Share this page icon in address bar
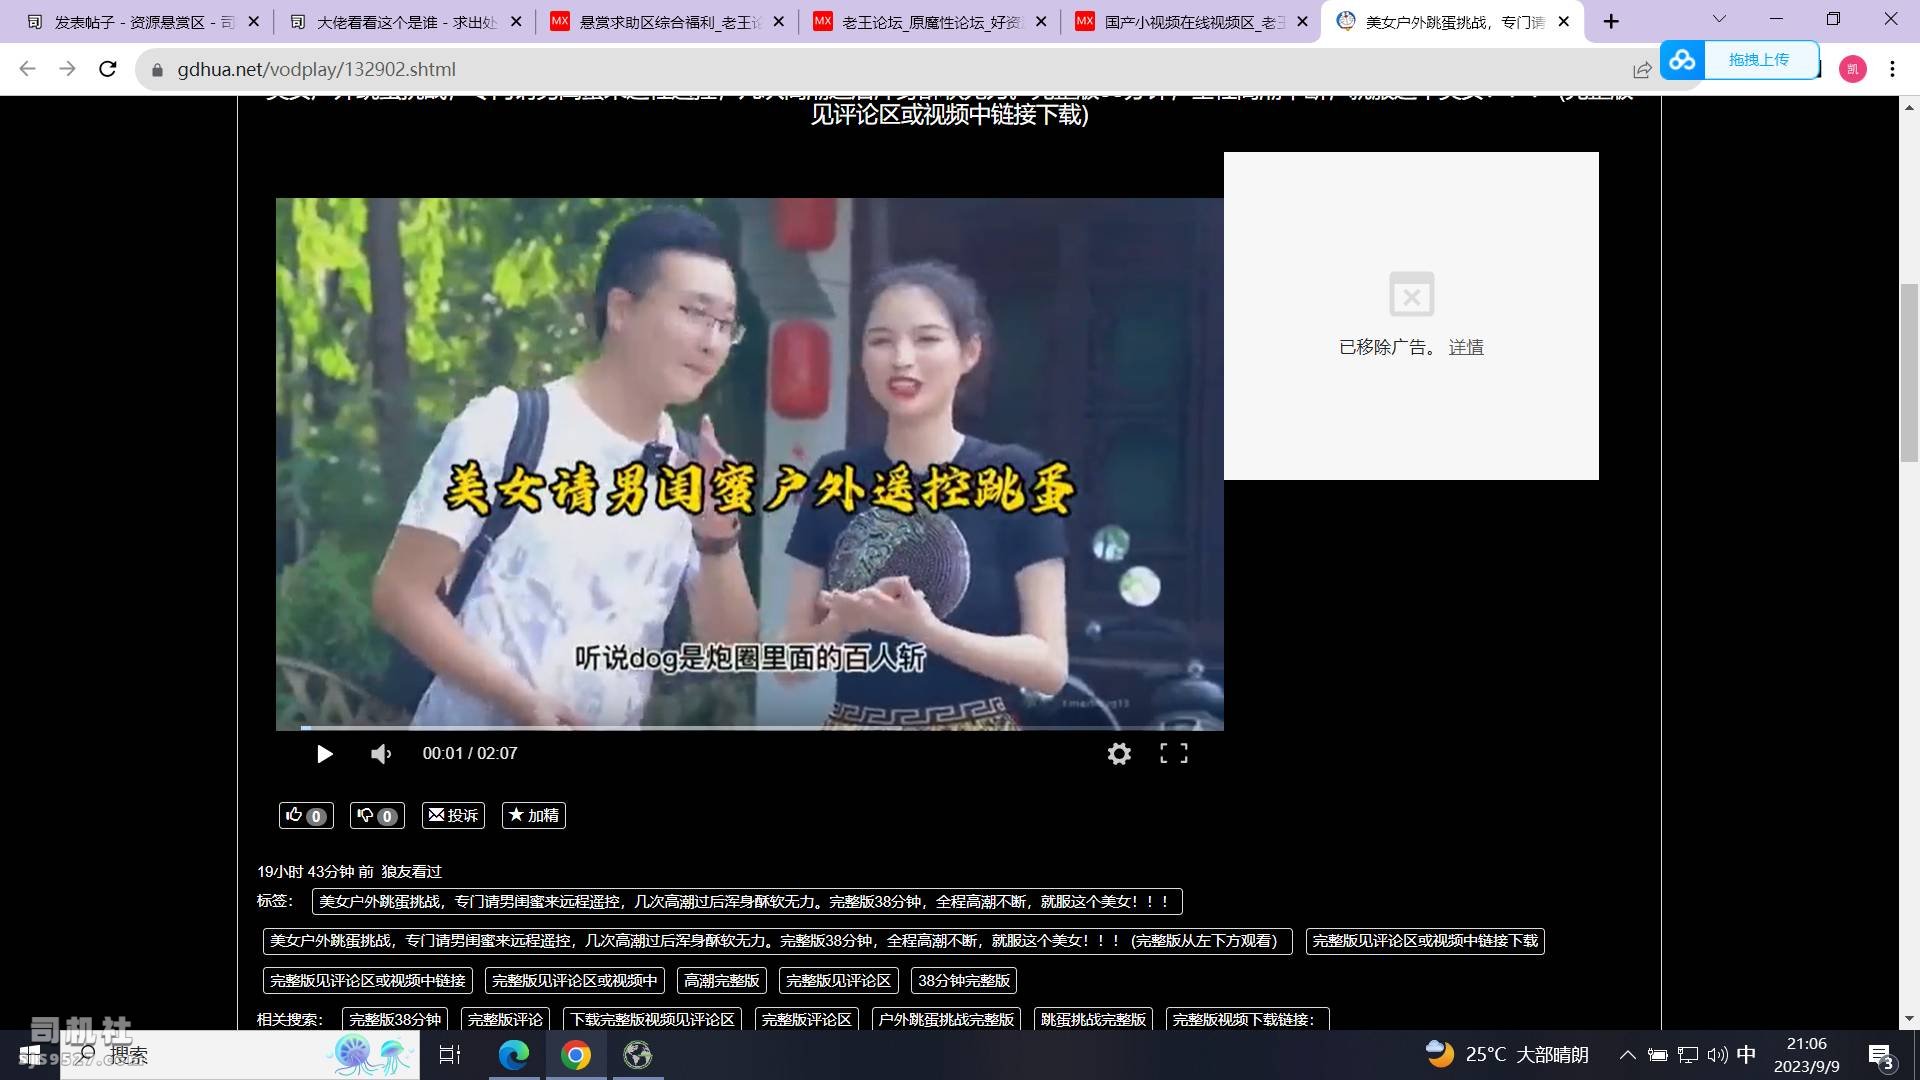 pos(1642,70)
